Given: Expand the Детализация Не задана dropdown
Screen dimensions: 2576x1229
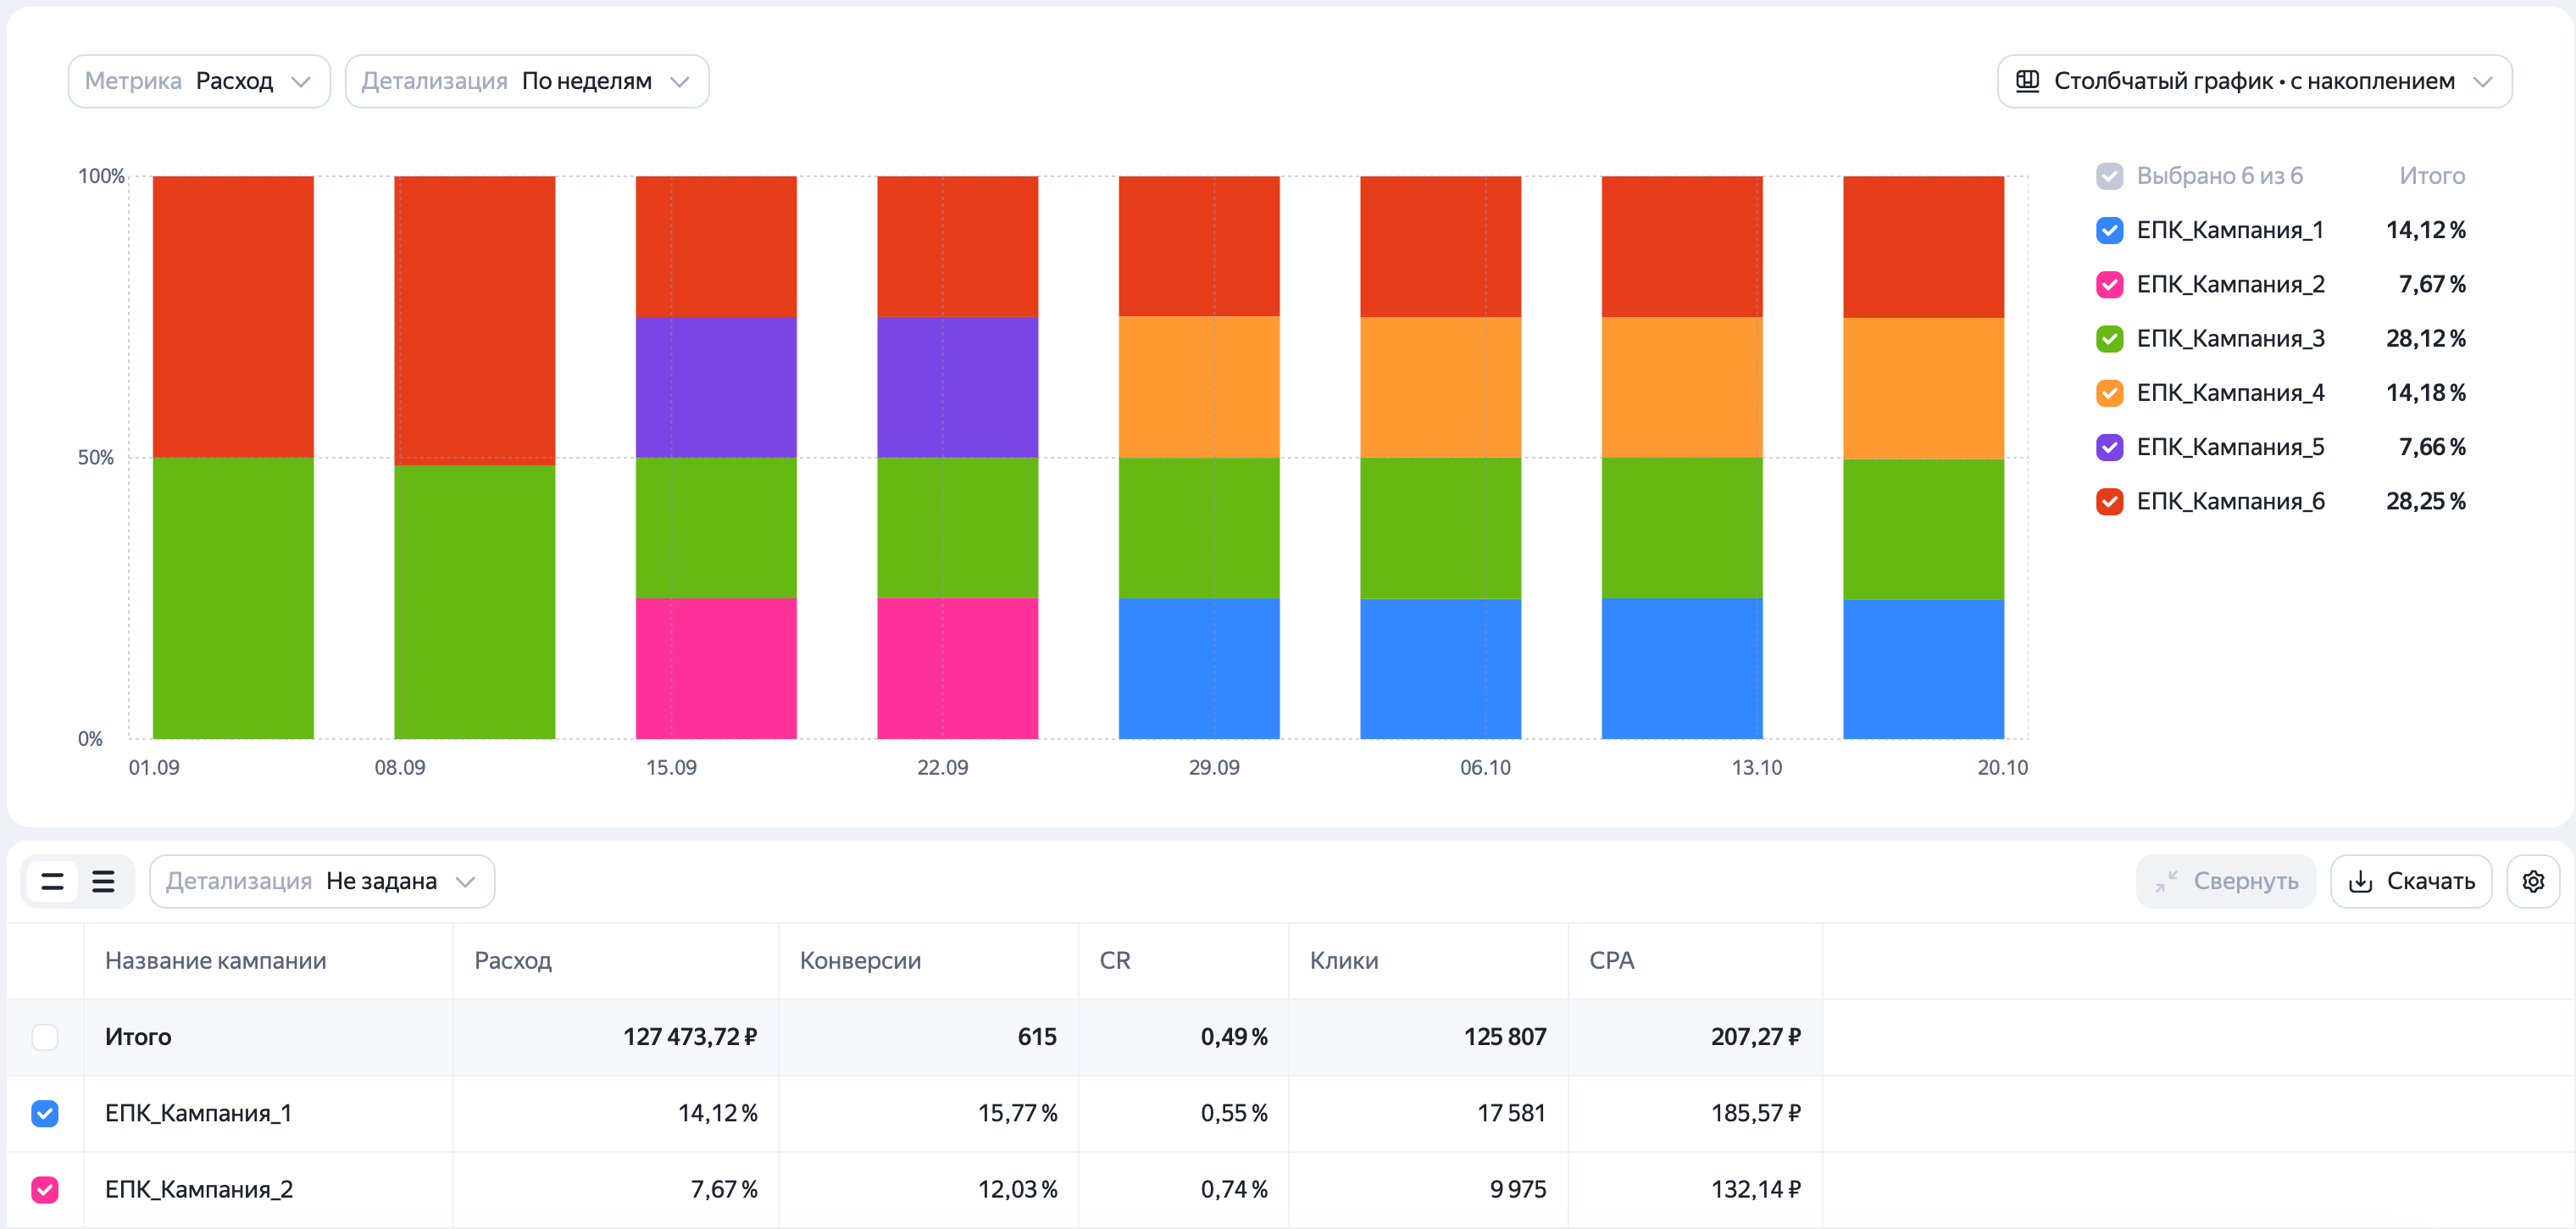Looking at the screenshot, I should coord(322,881).
